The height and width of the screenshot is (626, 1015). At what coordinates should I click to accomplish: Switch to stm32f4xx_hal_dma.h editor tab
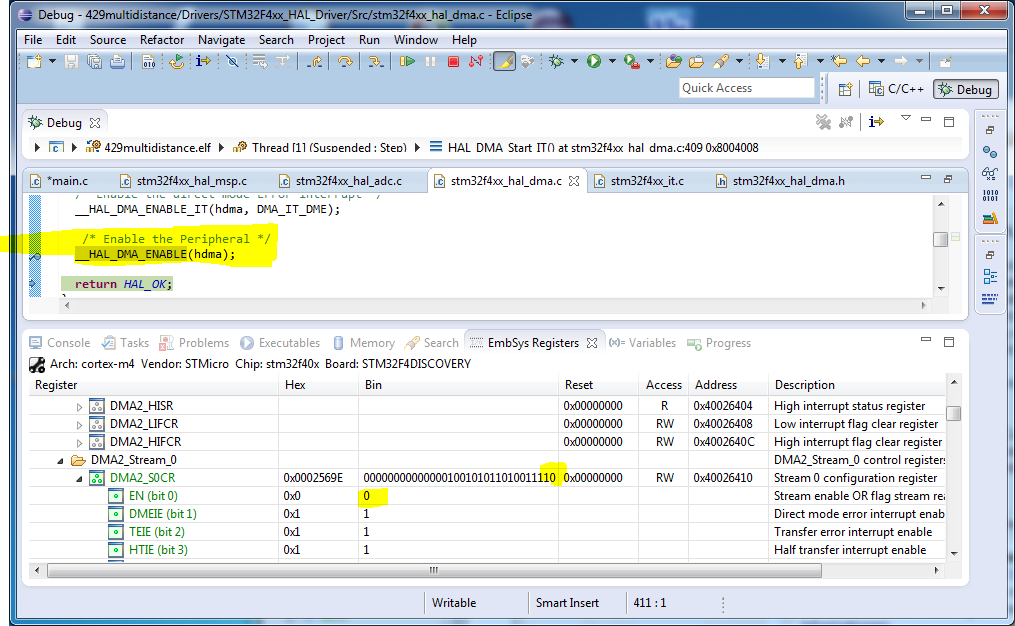tap(780, 181)
